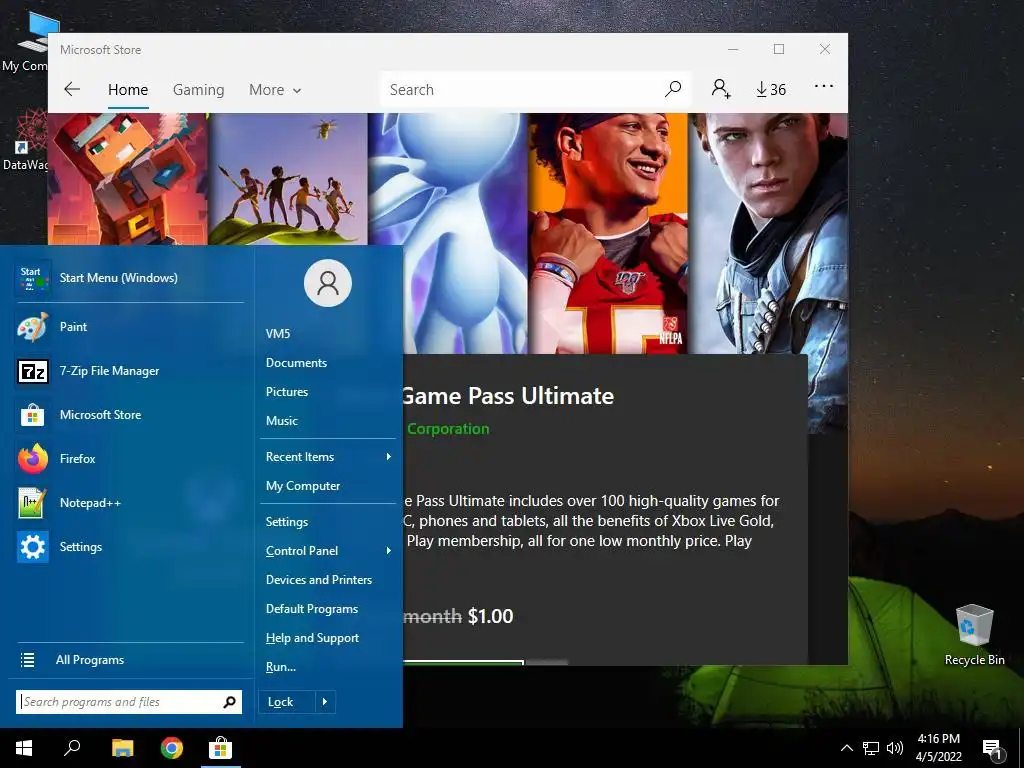Select the Ori game banner thumbnail
The image size is (1024, 768).
[448, 233]
